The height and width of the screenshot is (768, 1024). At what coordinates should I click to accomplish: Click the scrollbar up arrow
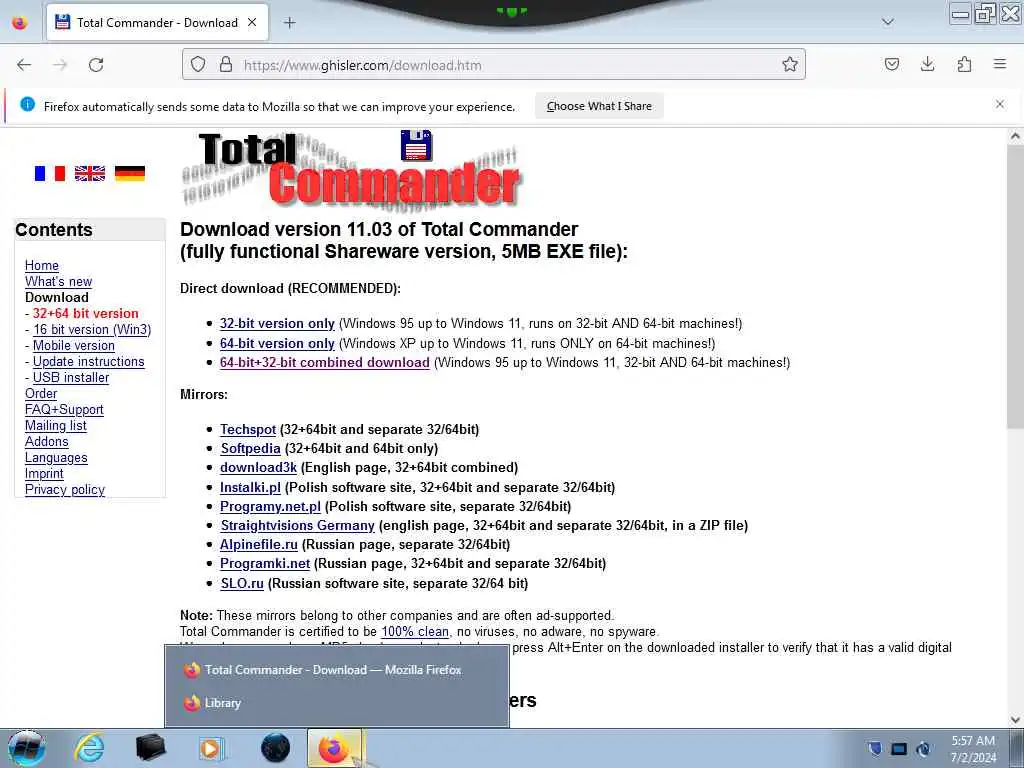click(x=1015, y=136)
